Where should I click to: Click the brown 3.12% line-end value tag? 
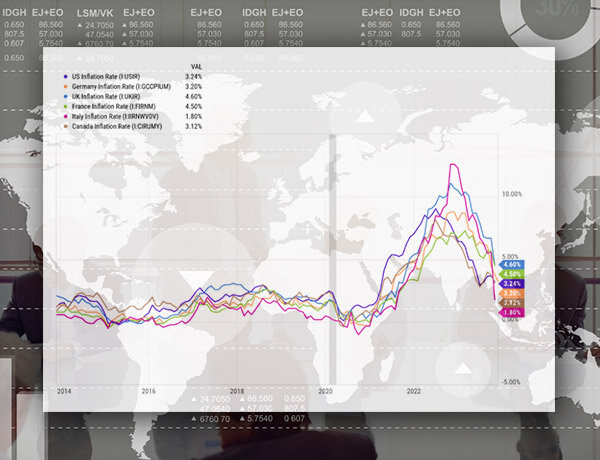512,303
